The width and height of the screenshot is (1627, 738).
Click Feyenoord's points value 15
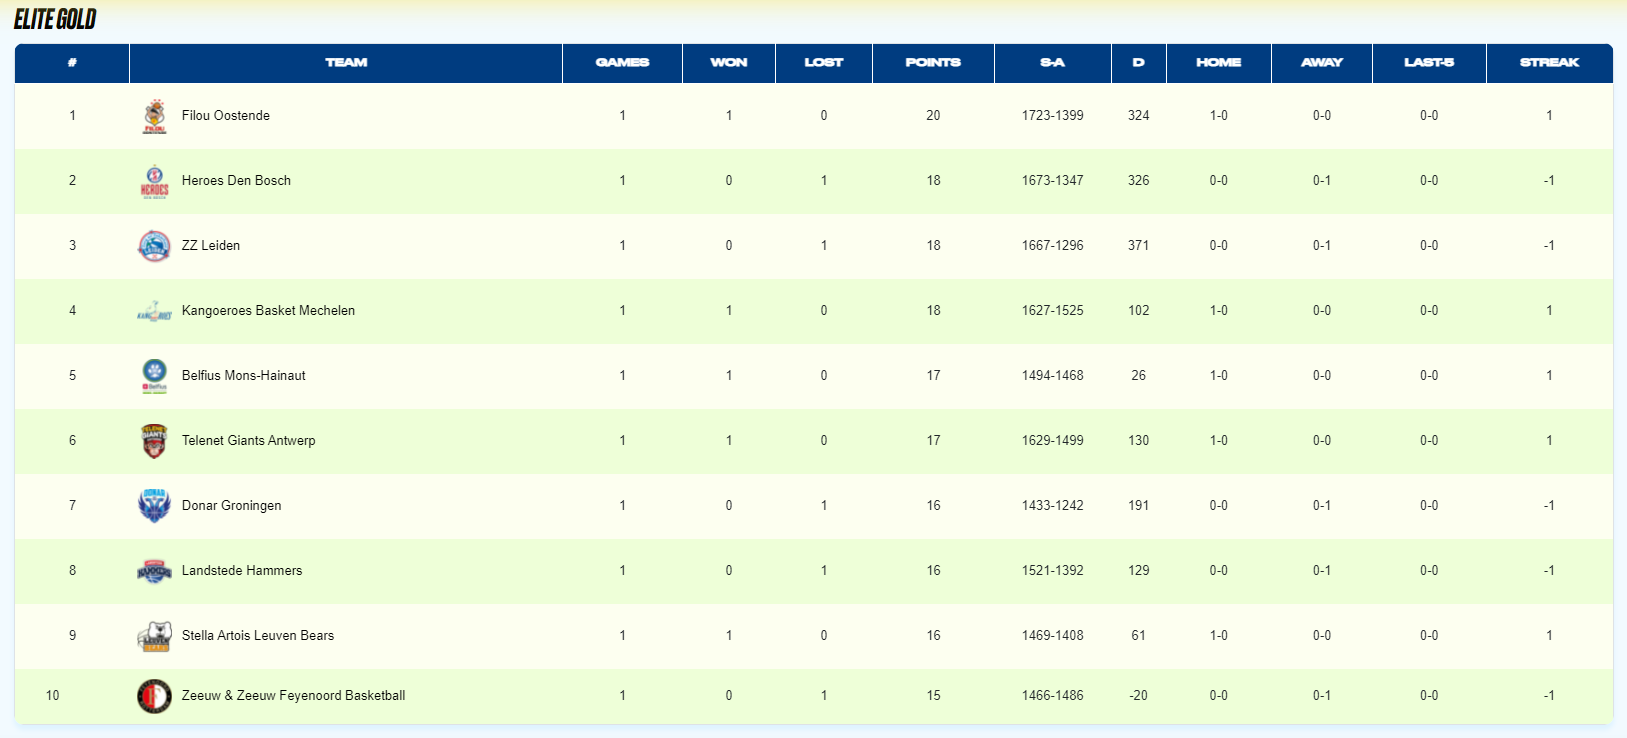click(x=933, y=696)
